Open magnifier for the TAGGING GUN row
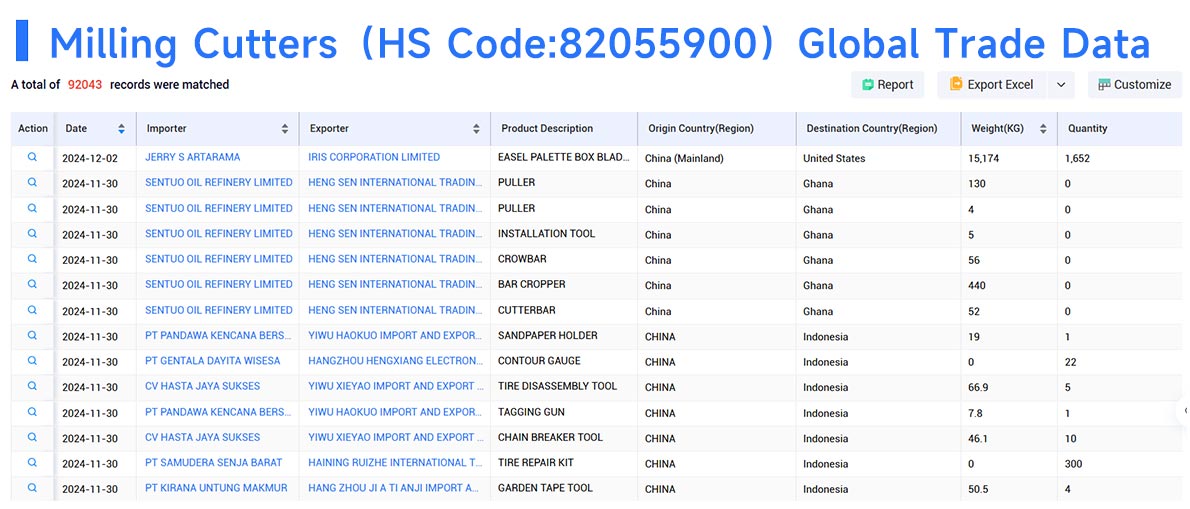 pos(32,412)
